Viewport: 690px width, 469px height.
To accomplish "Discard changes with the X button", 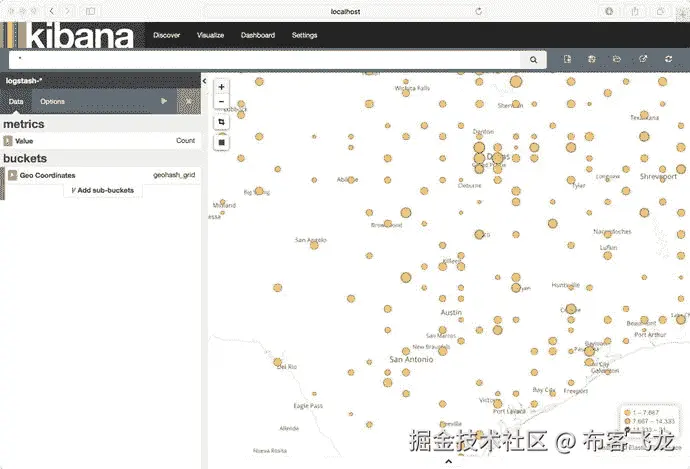I will click(189, 101).
